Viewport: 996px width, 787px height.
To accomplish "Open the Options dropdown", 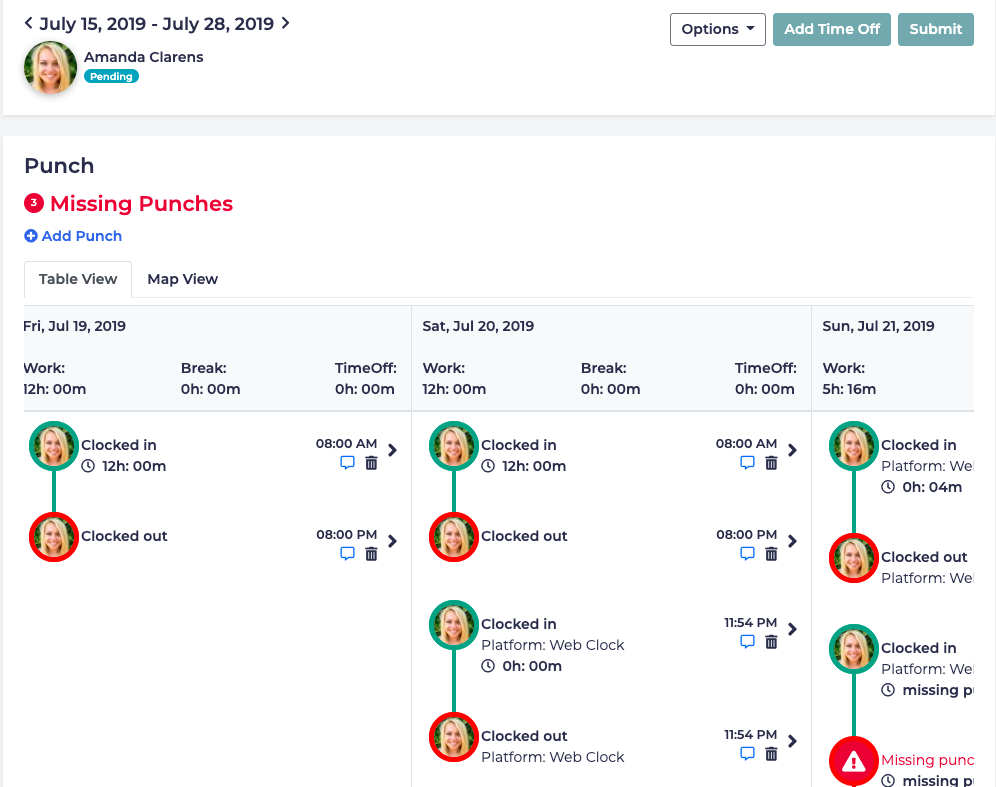I will coord(717,29).
